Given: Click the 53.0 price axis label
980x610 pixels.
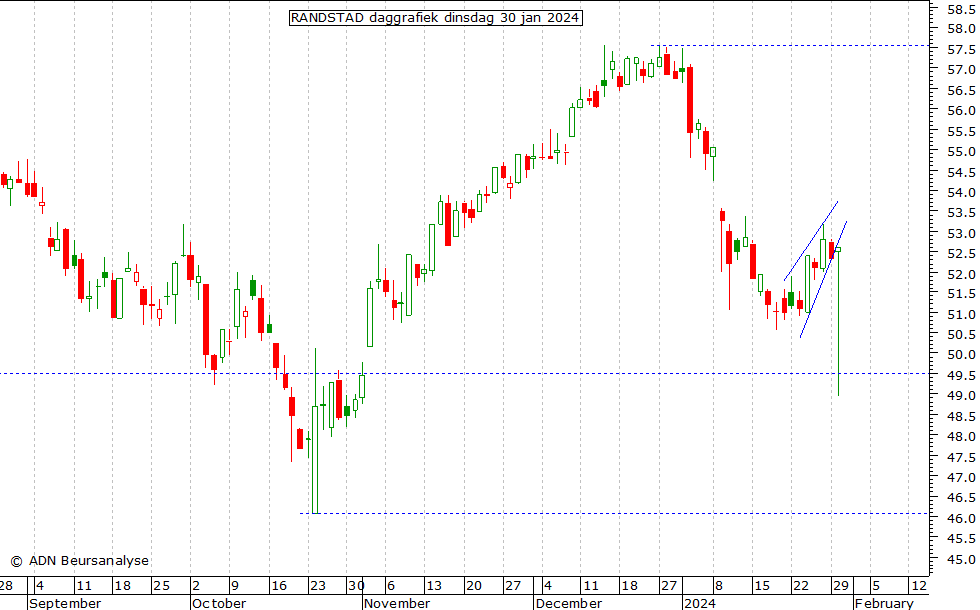Looking at the screenshot, I should pyautogui.click(x=961, y=233).
